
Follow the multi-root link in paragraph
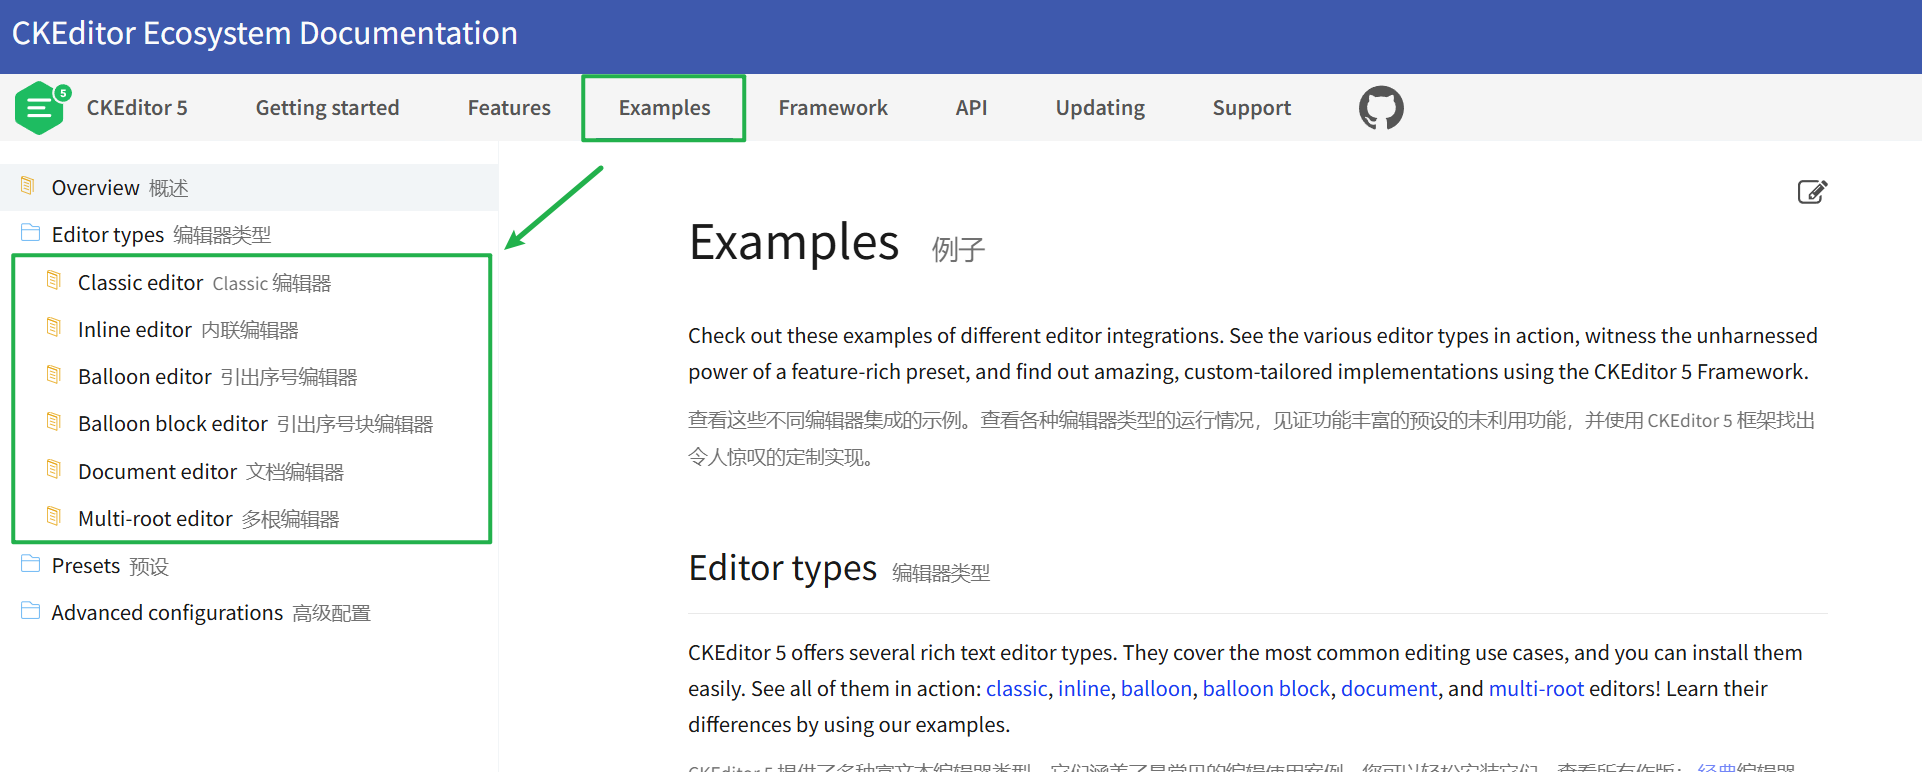pos(1536,689)
